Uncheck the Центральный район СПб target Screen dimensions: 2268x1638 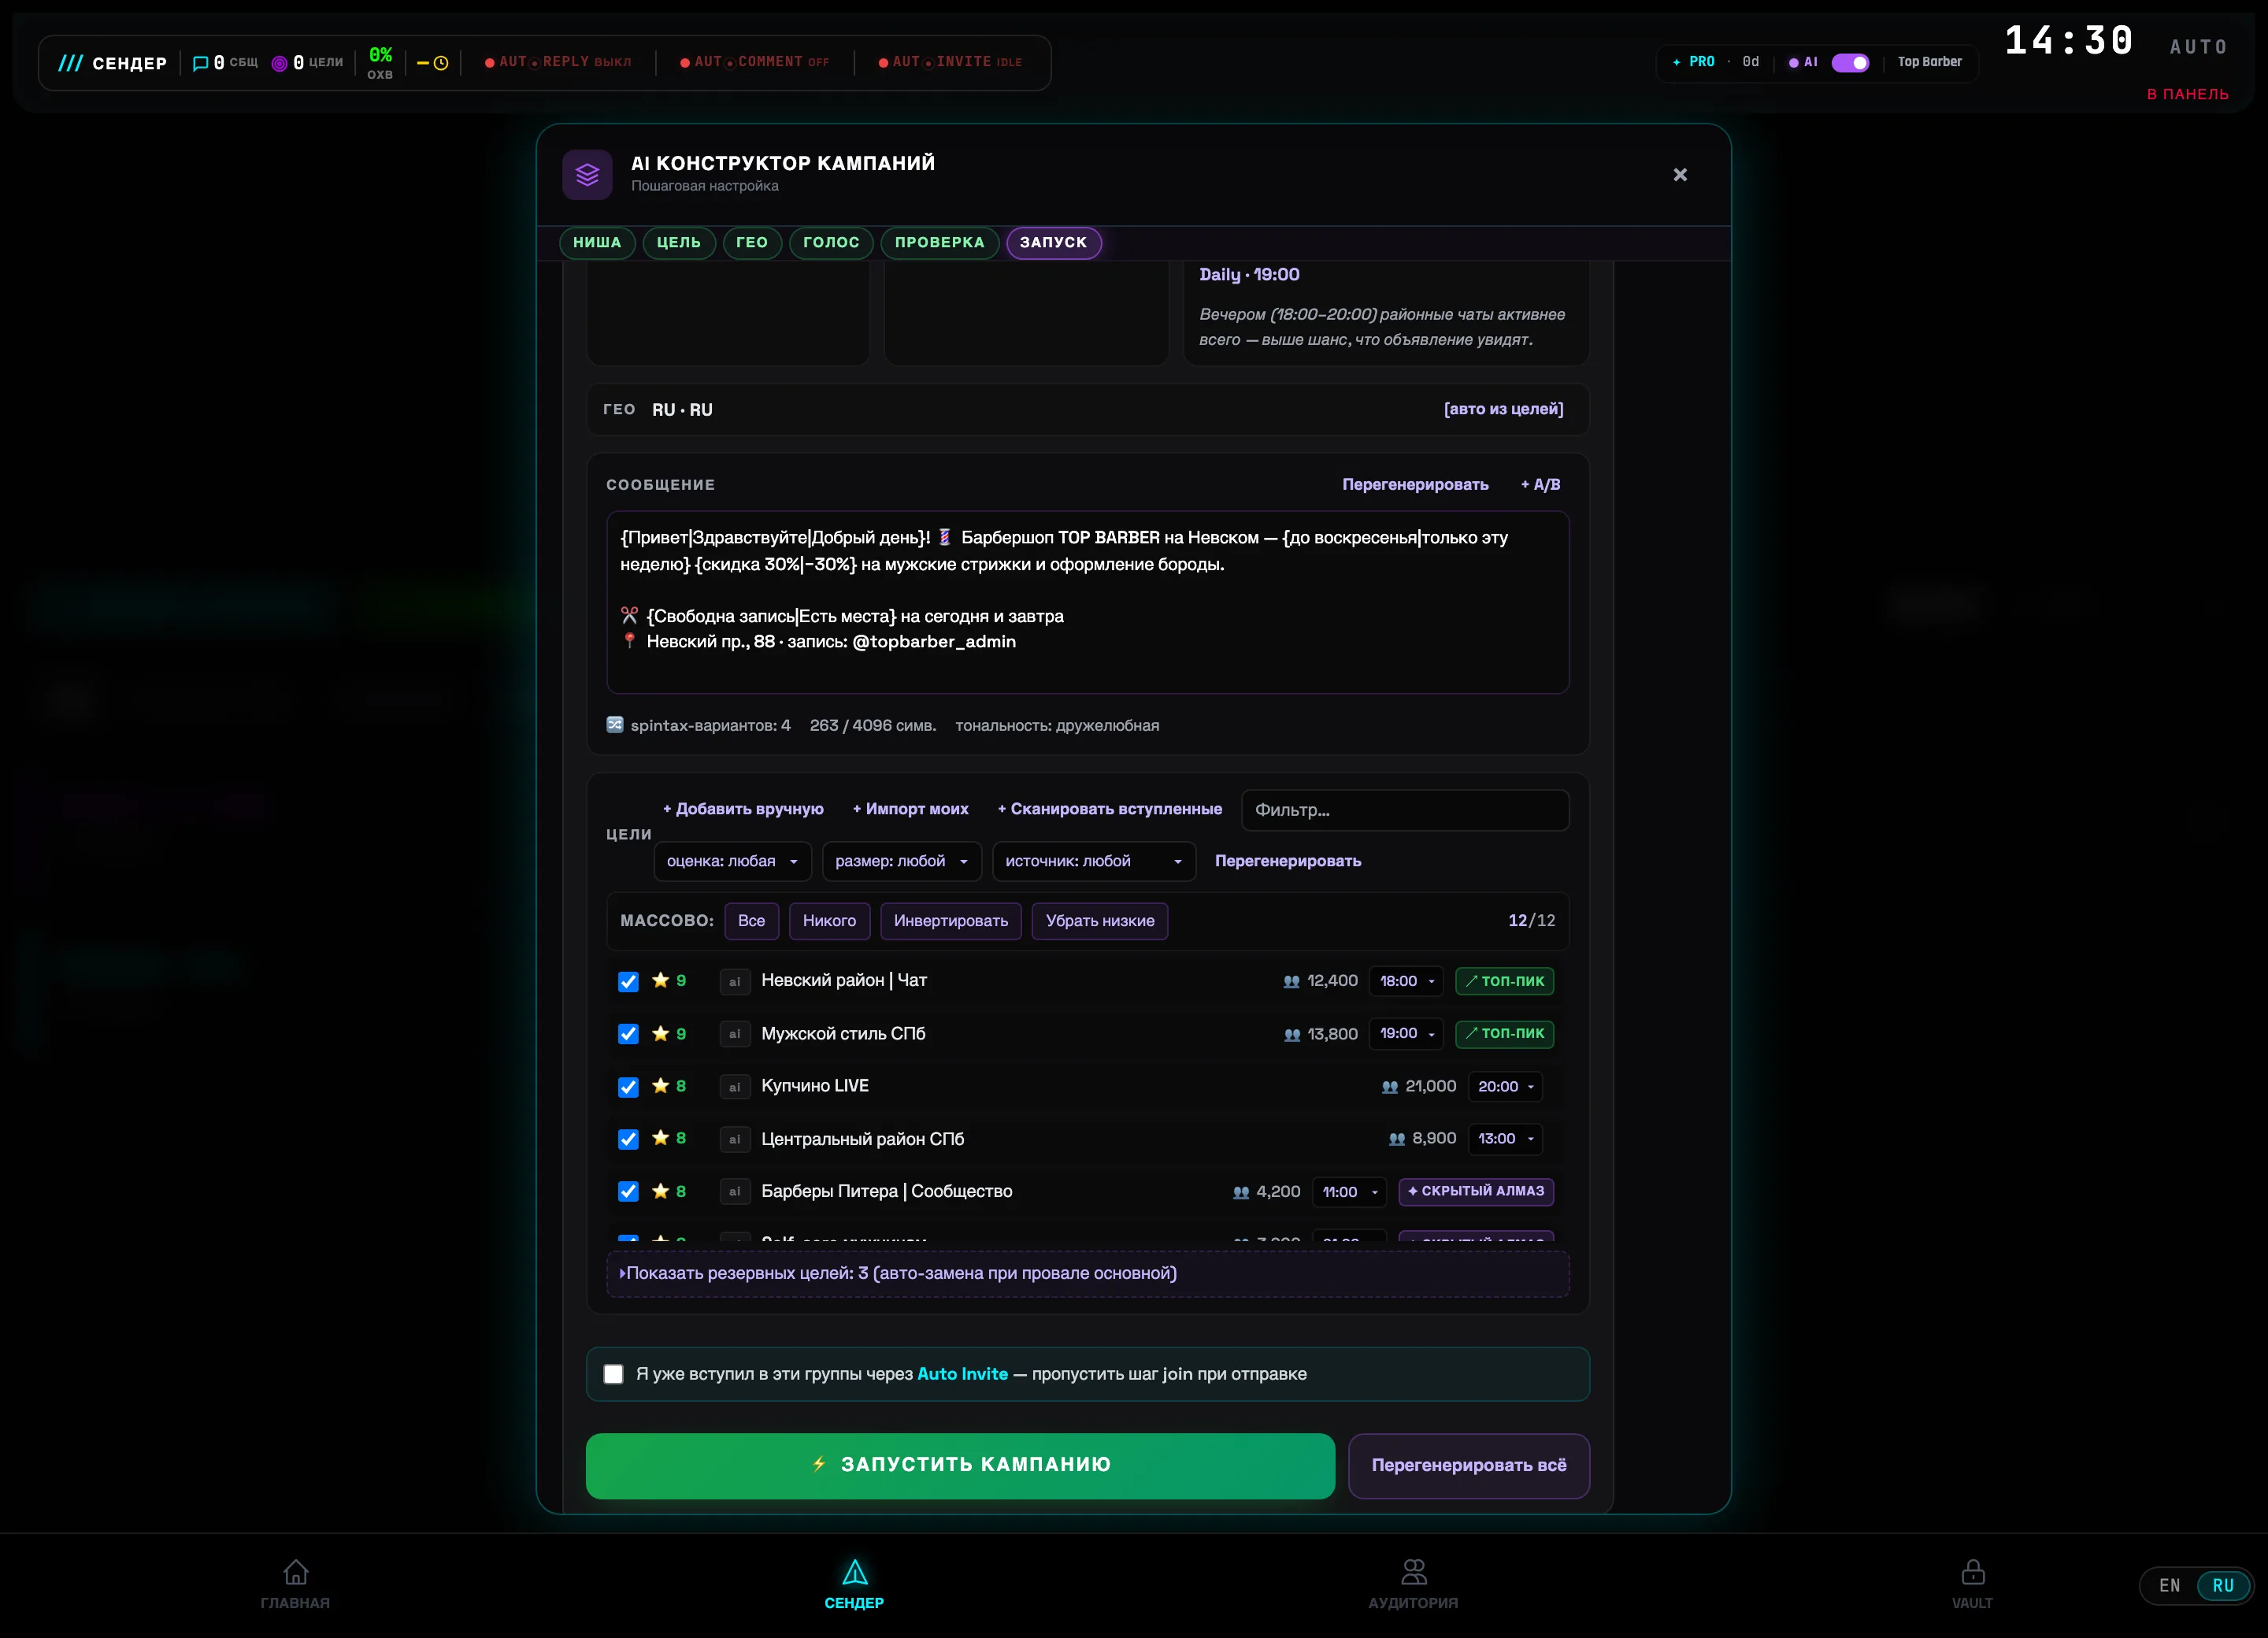point(628,1139)
